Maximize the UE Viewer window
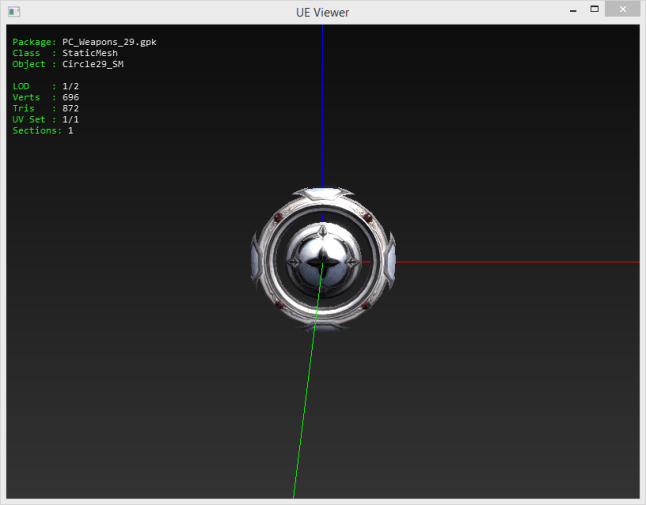646x505 pixels. (594, 10)
